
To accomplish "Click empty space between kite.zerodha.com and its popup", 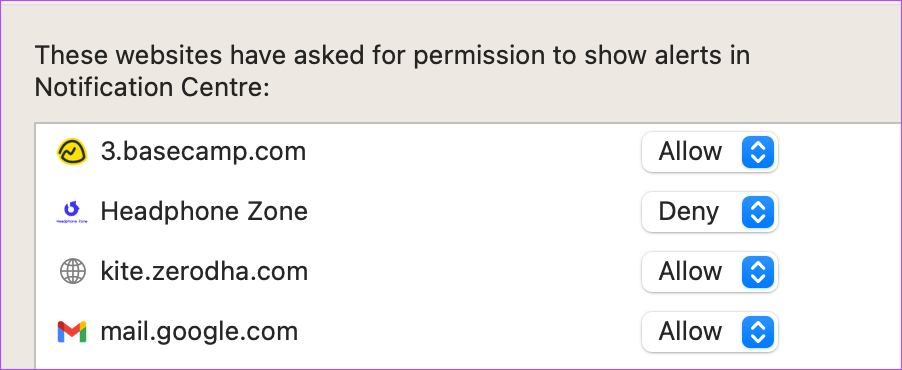I will [475, 272].
